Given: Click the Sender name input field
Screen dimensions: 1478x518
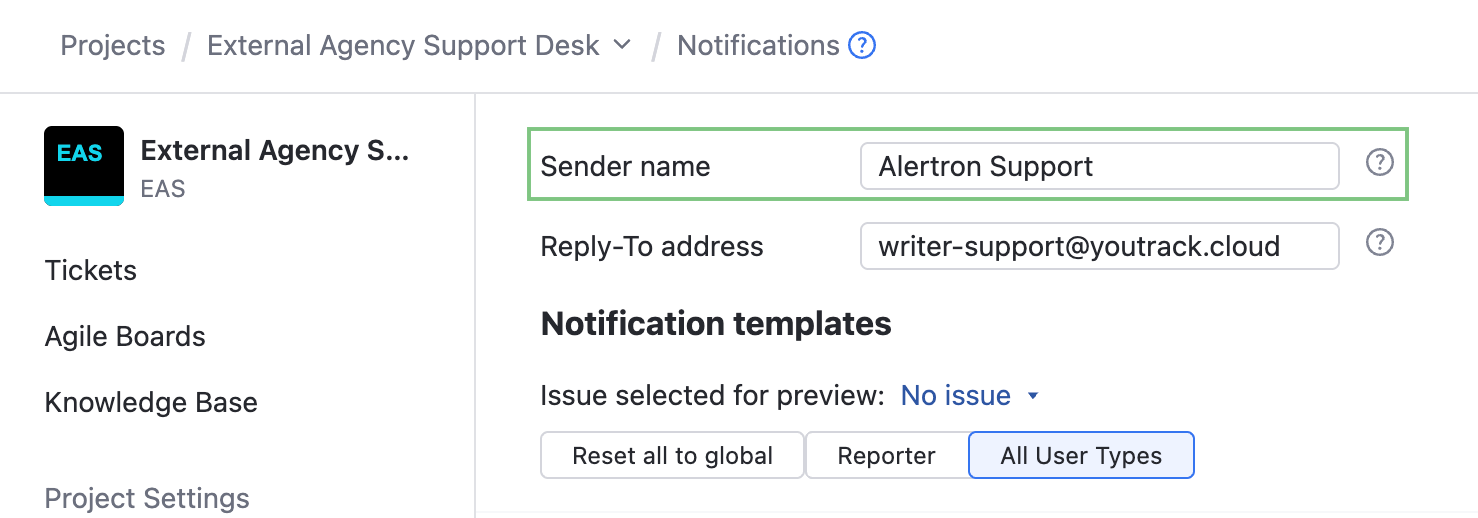Looking at the screenshot, I should click(x=1098, y=166).
